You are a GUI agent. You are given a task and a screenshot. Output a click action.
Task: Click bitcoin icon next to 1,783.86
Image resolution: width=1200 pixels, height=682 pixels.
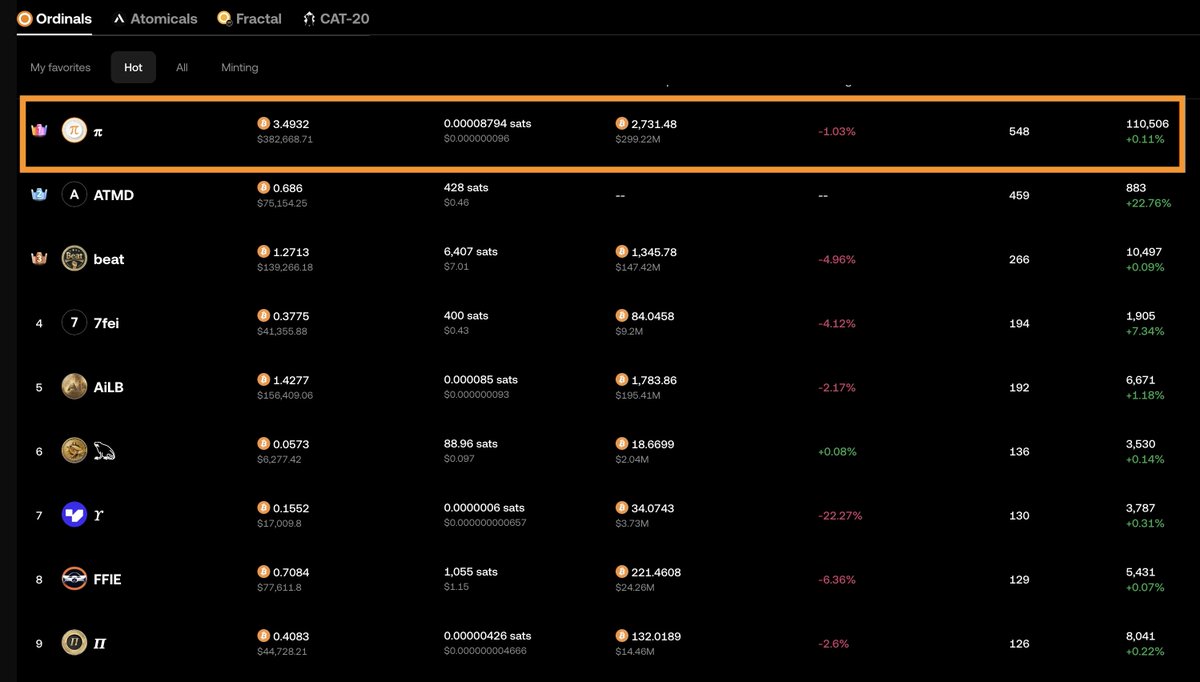(622, 380)
